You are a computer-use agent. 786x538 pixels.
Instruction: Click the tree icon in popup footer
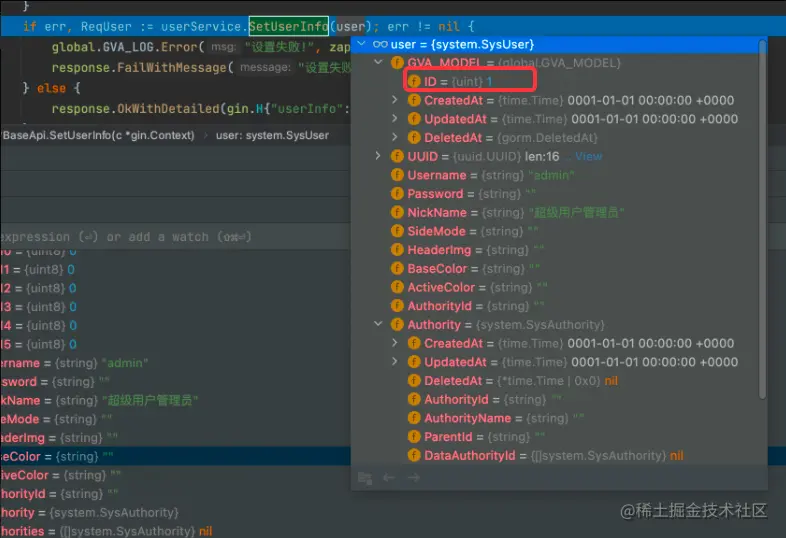pos(365,478)
